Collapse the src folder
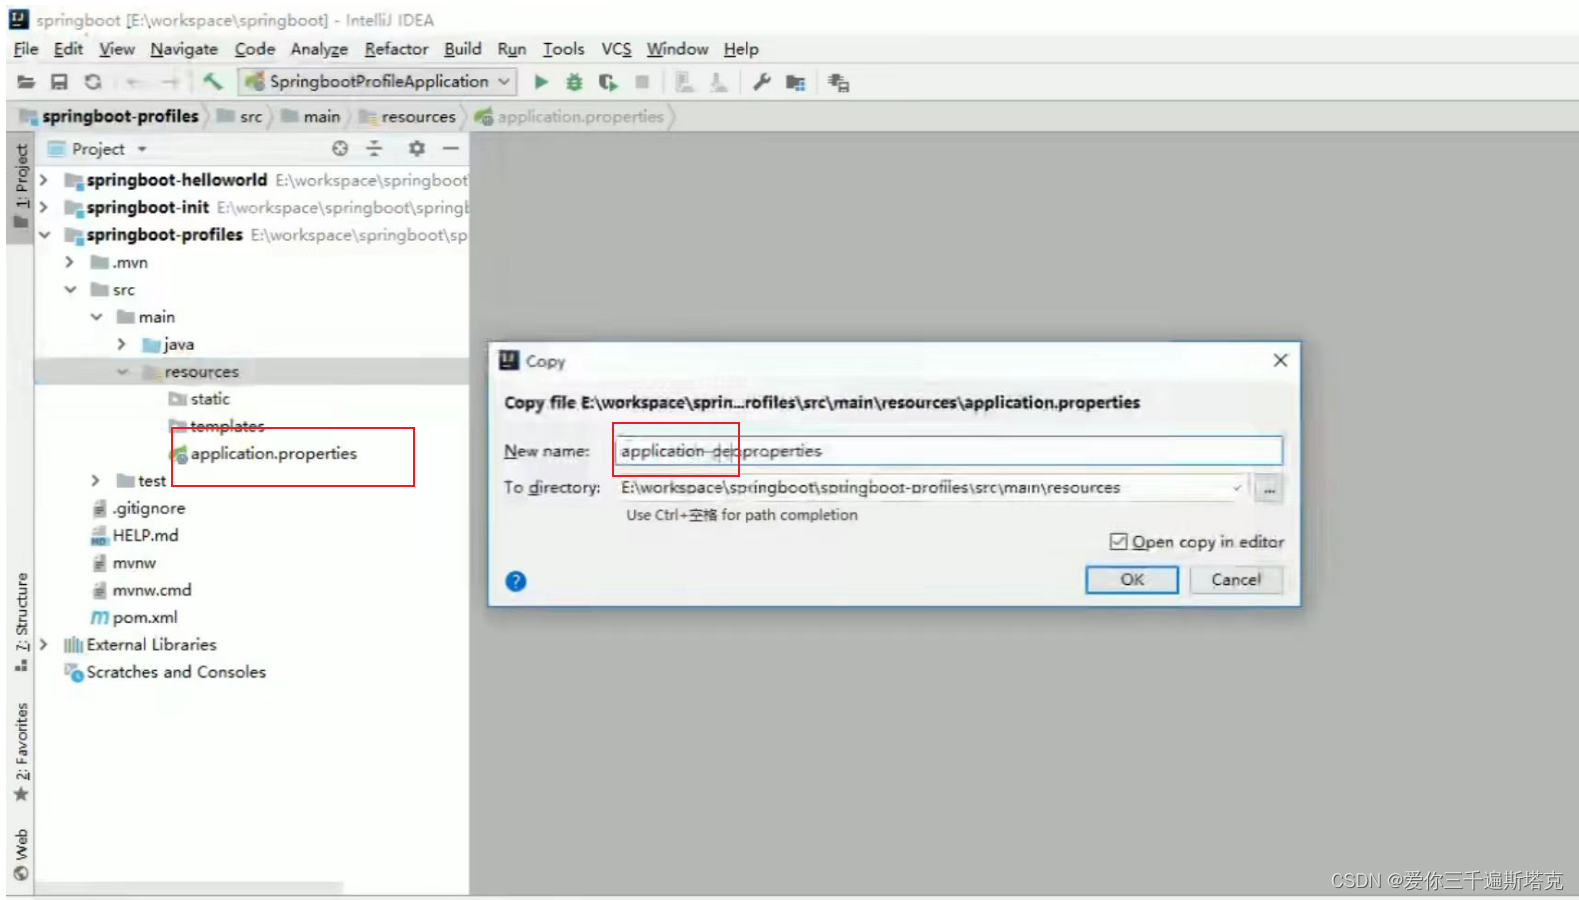Viewport: 1579px width, 900px height. 69,290
